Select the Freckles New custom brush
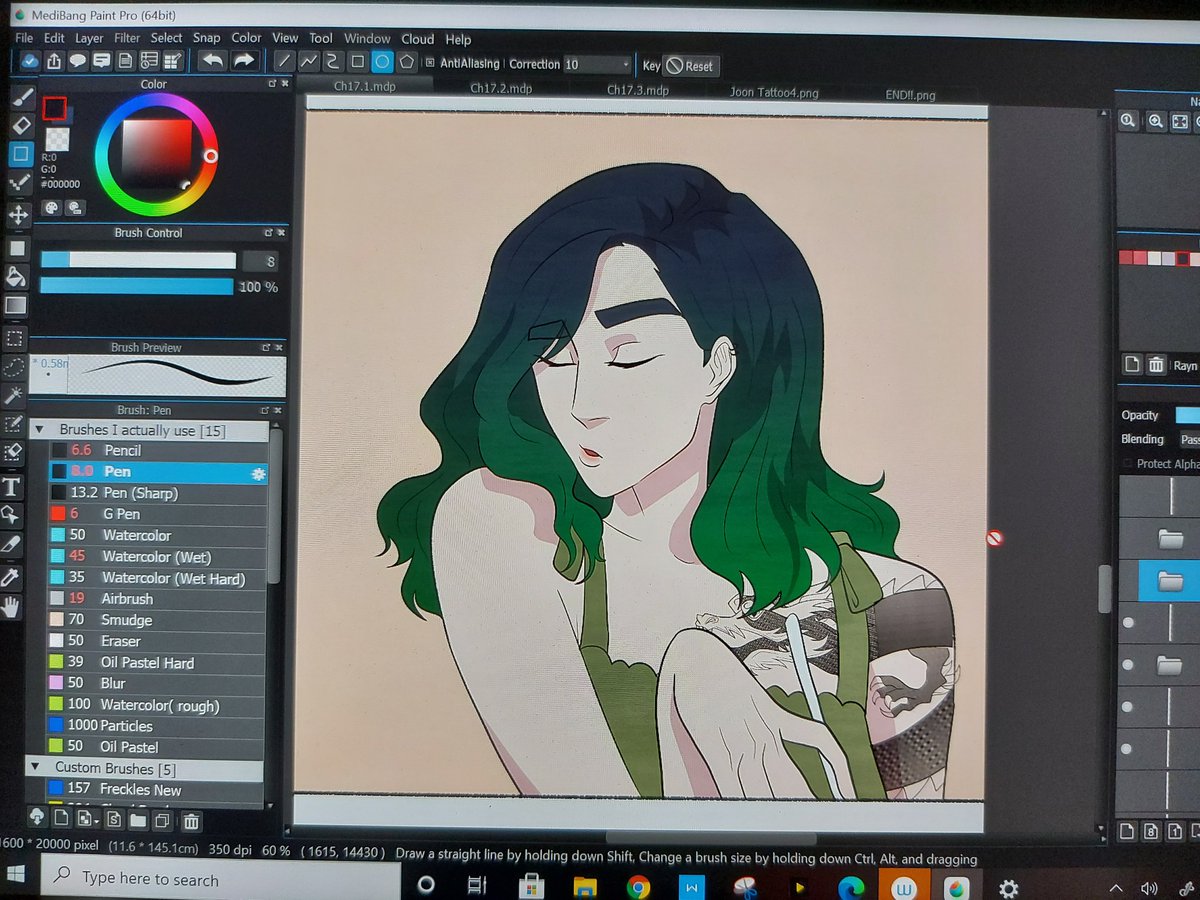Screen dimensions: 1200x900 tap(155, 790)
